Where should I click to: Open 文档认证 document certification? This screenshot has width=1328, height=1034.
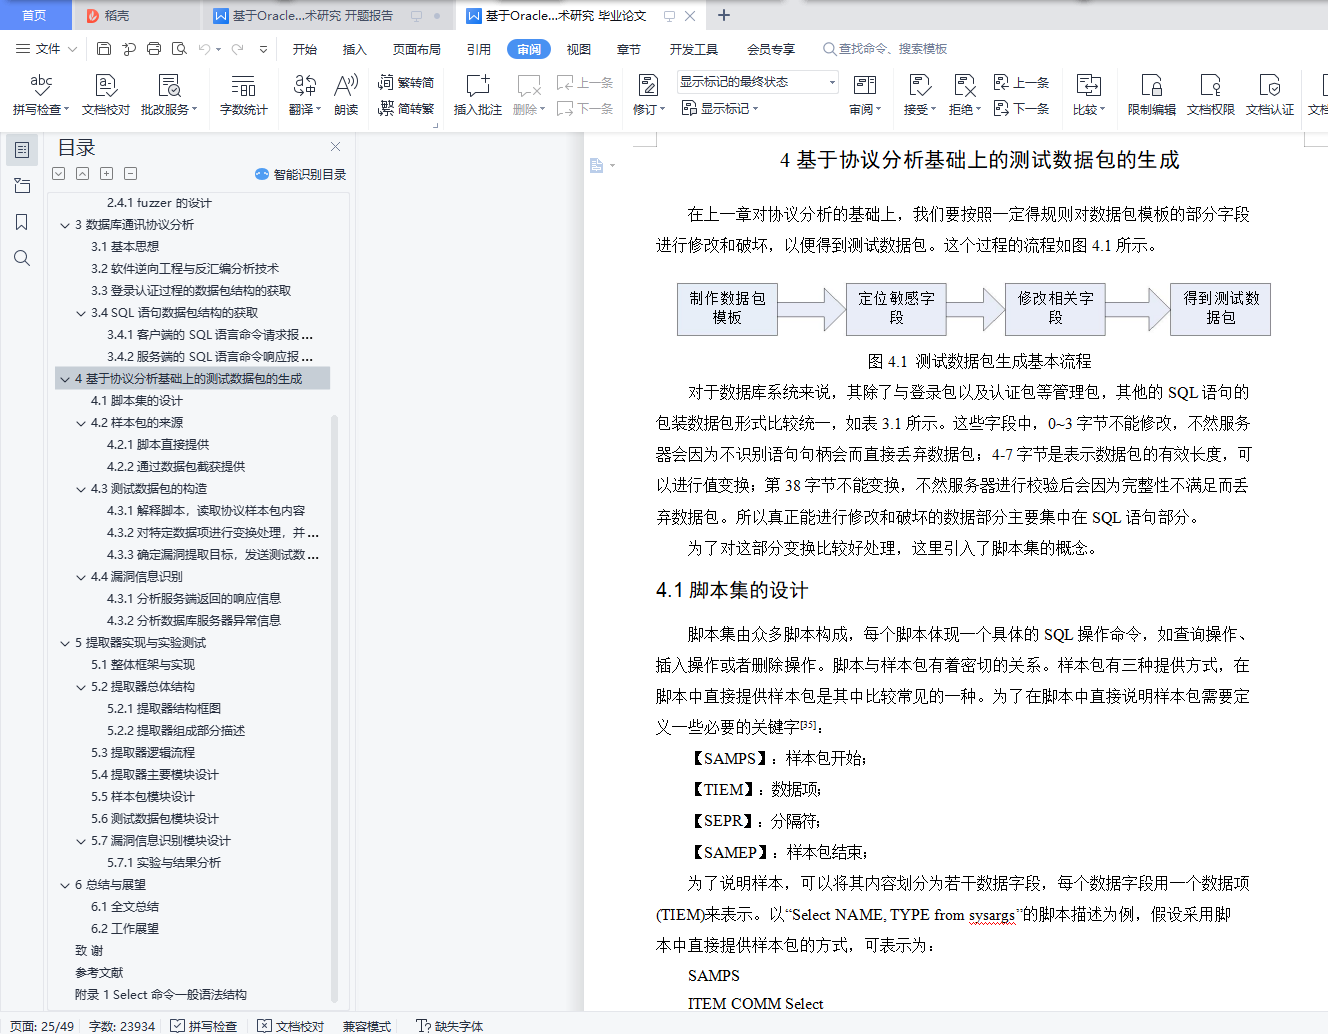coord(1270,95)
